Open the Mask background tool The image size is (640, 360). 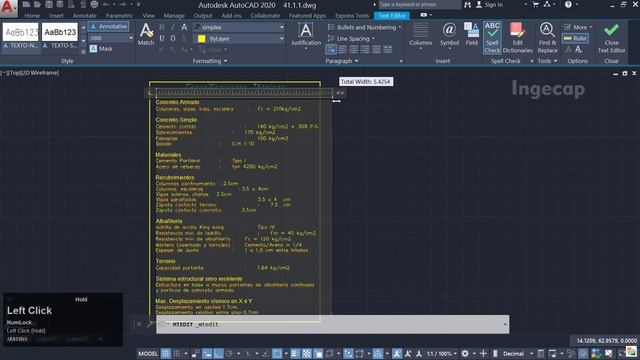tap(101, 49)
